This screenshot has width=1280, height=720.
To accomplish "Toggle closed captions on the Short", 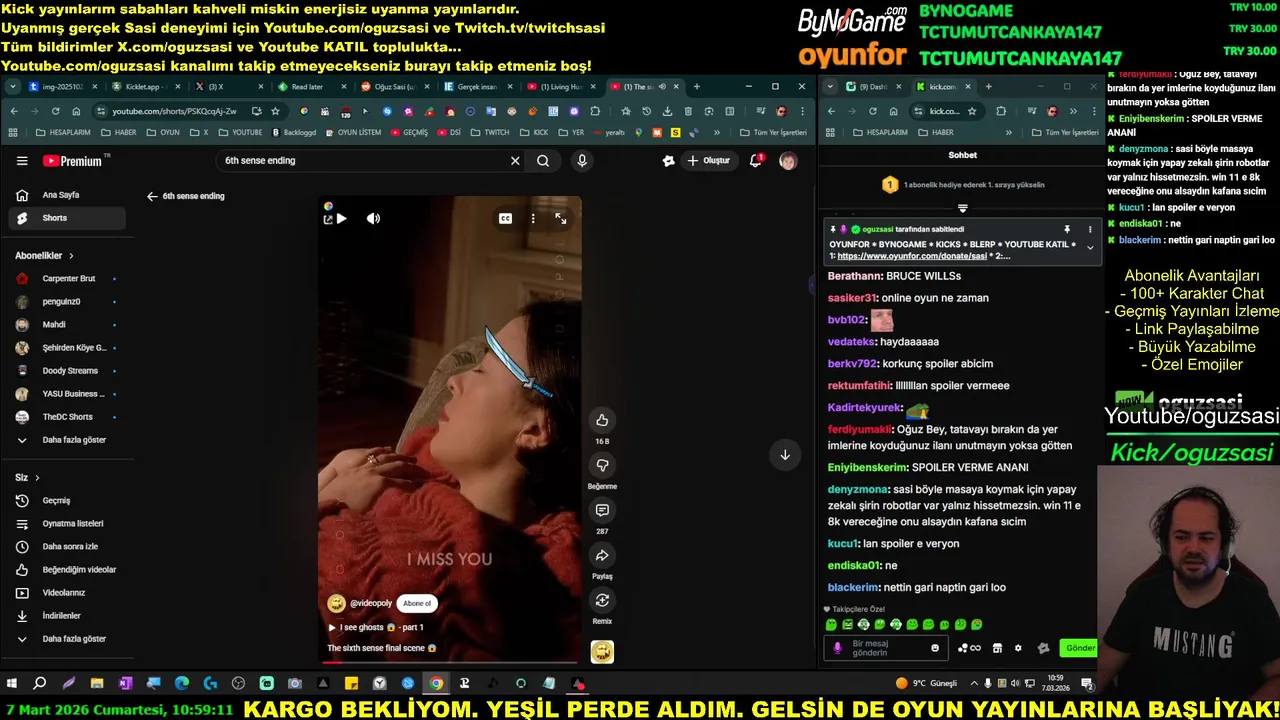I will (x=505, y=218).
